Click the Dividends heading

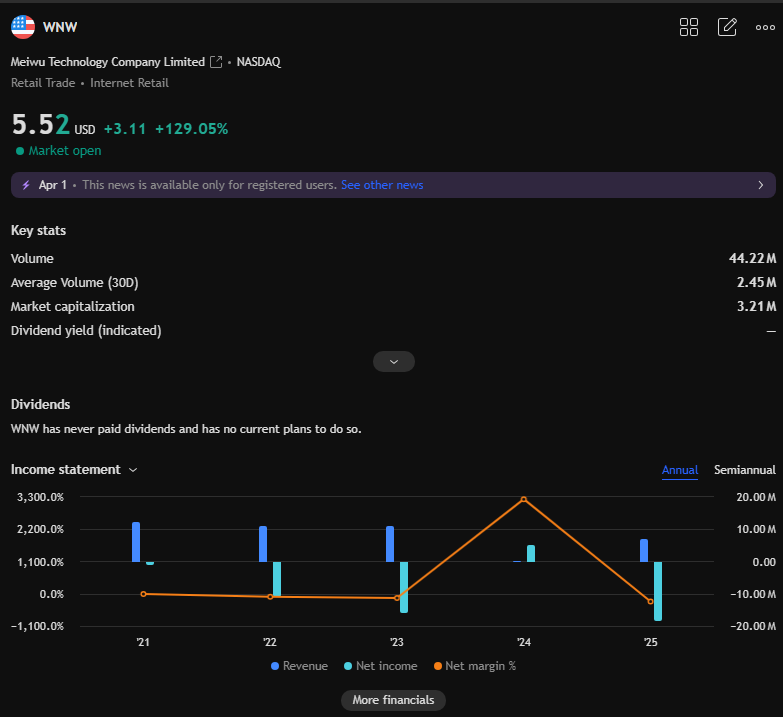tap(40, 404)
